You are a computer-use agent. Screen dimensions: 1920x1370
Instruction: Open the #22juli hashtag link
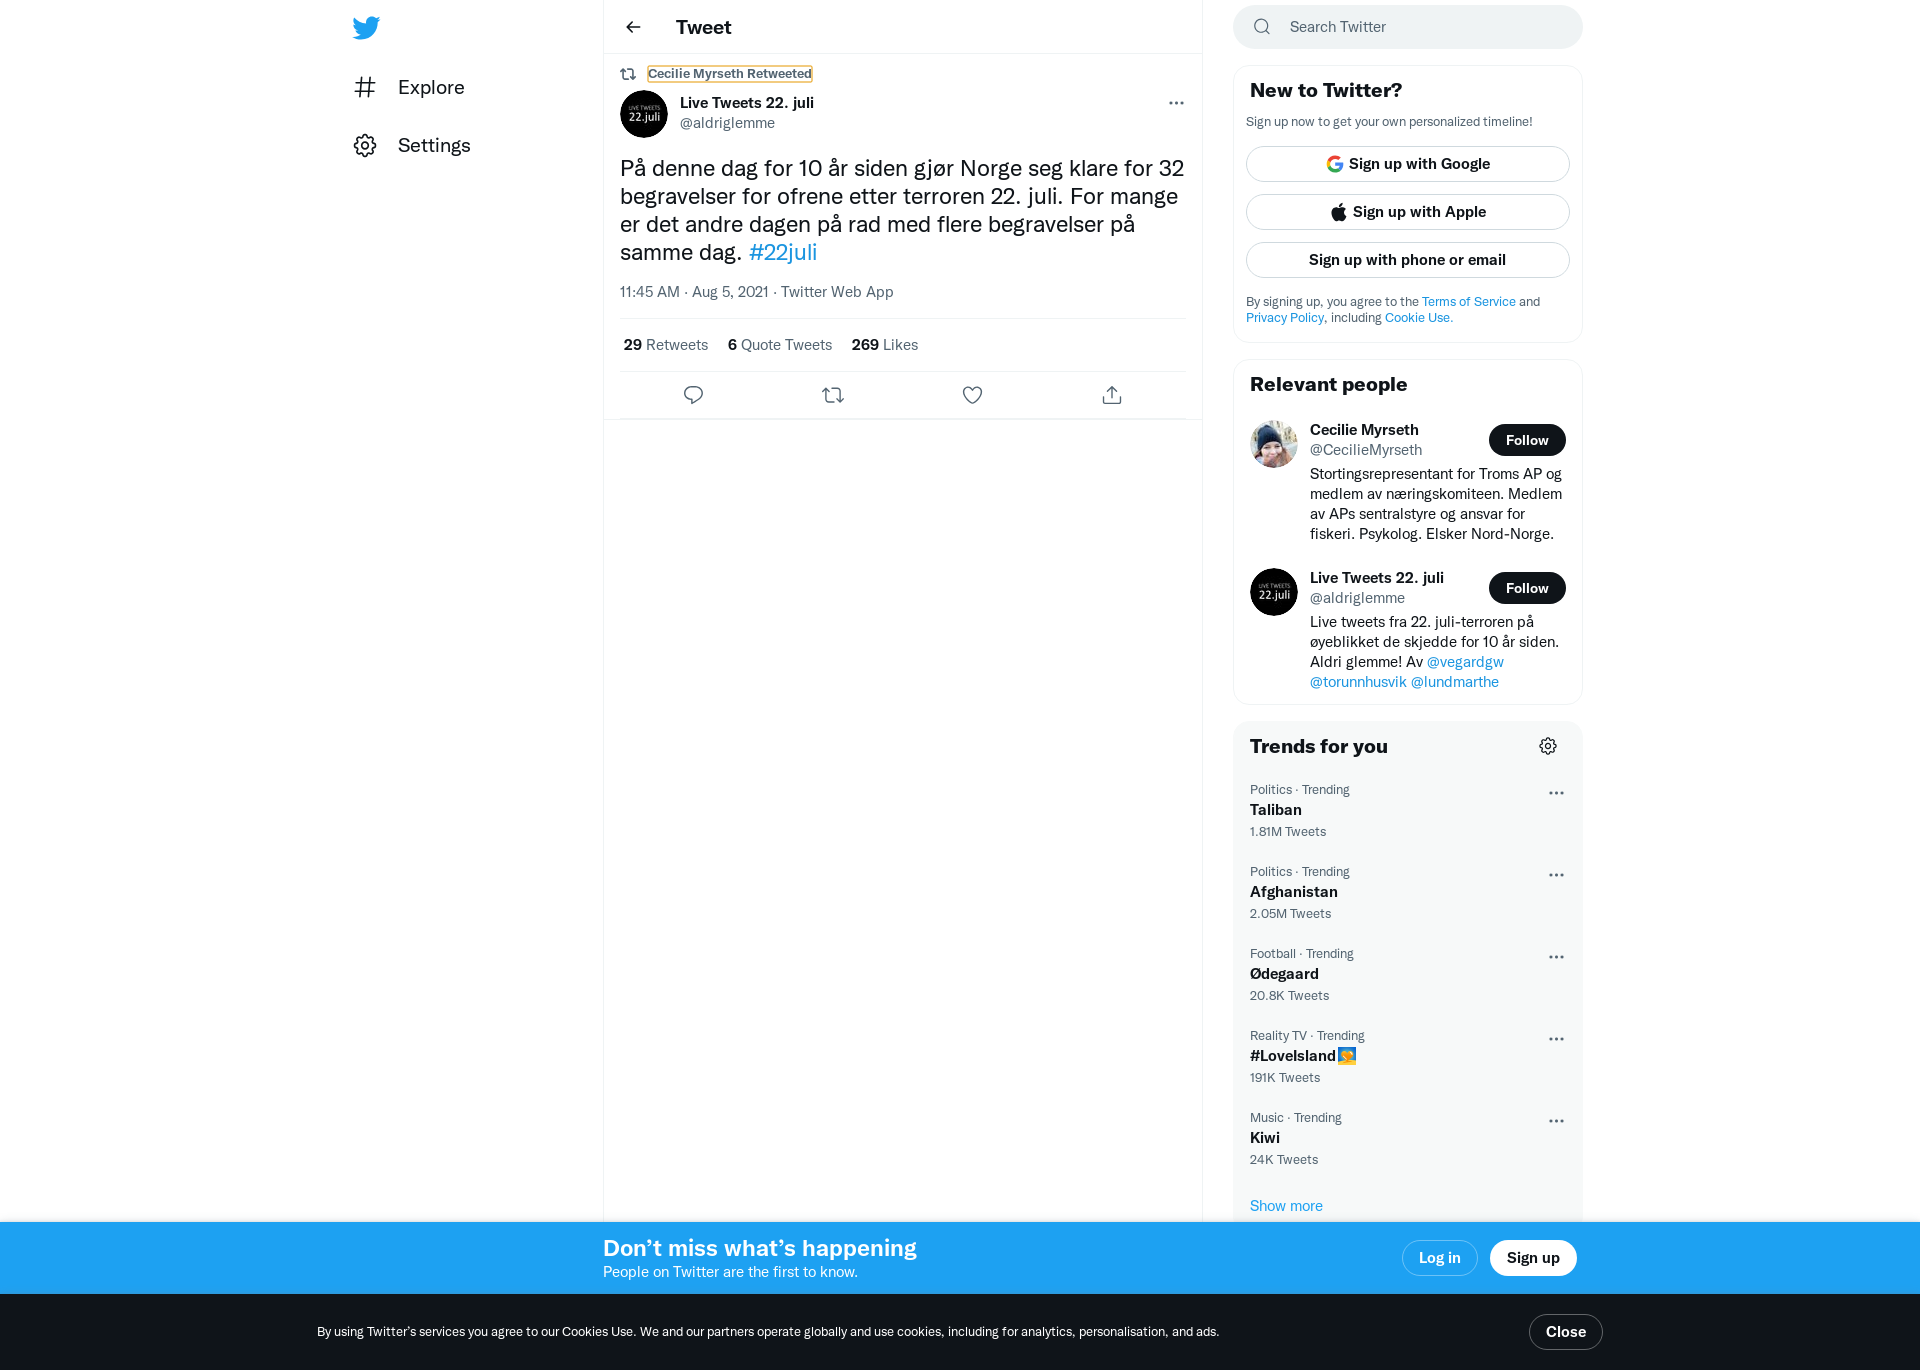point(783,252)
